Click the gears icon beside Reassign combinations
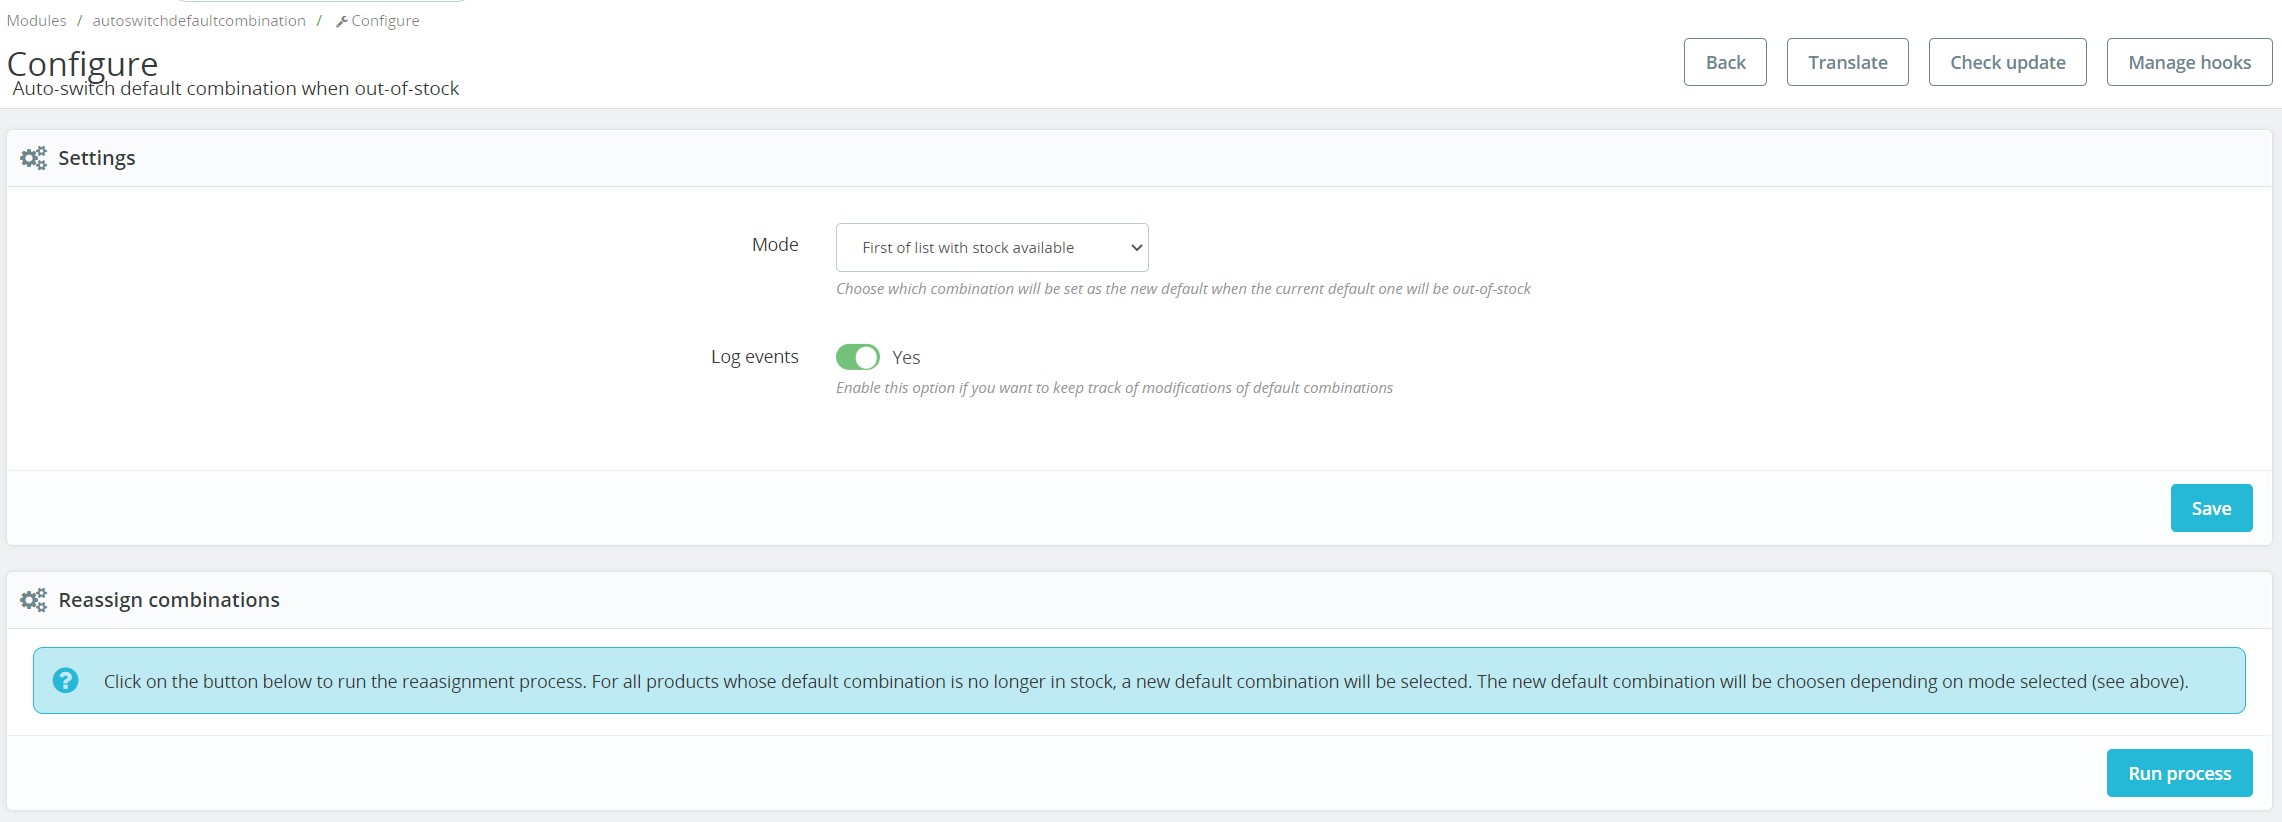2282x822 pixels. (x=33, y=600)
